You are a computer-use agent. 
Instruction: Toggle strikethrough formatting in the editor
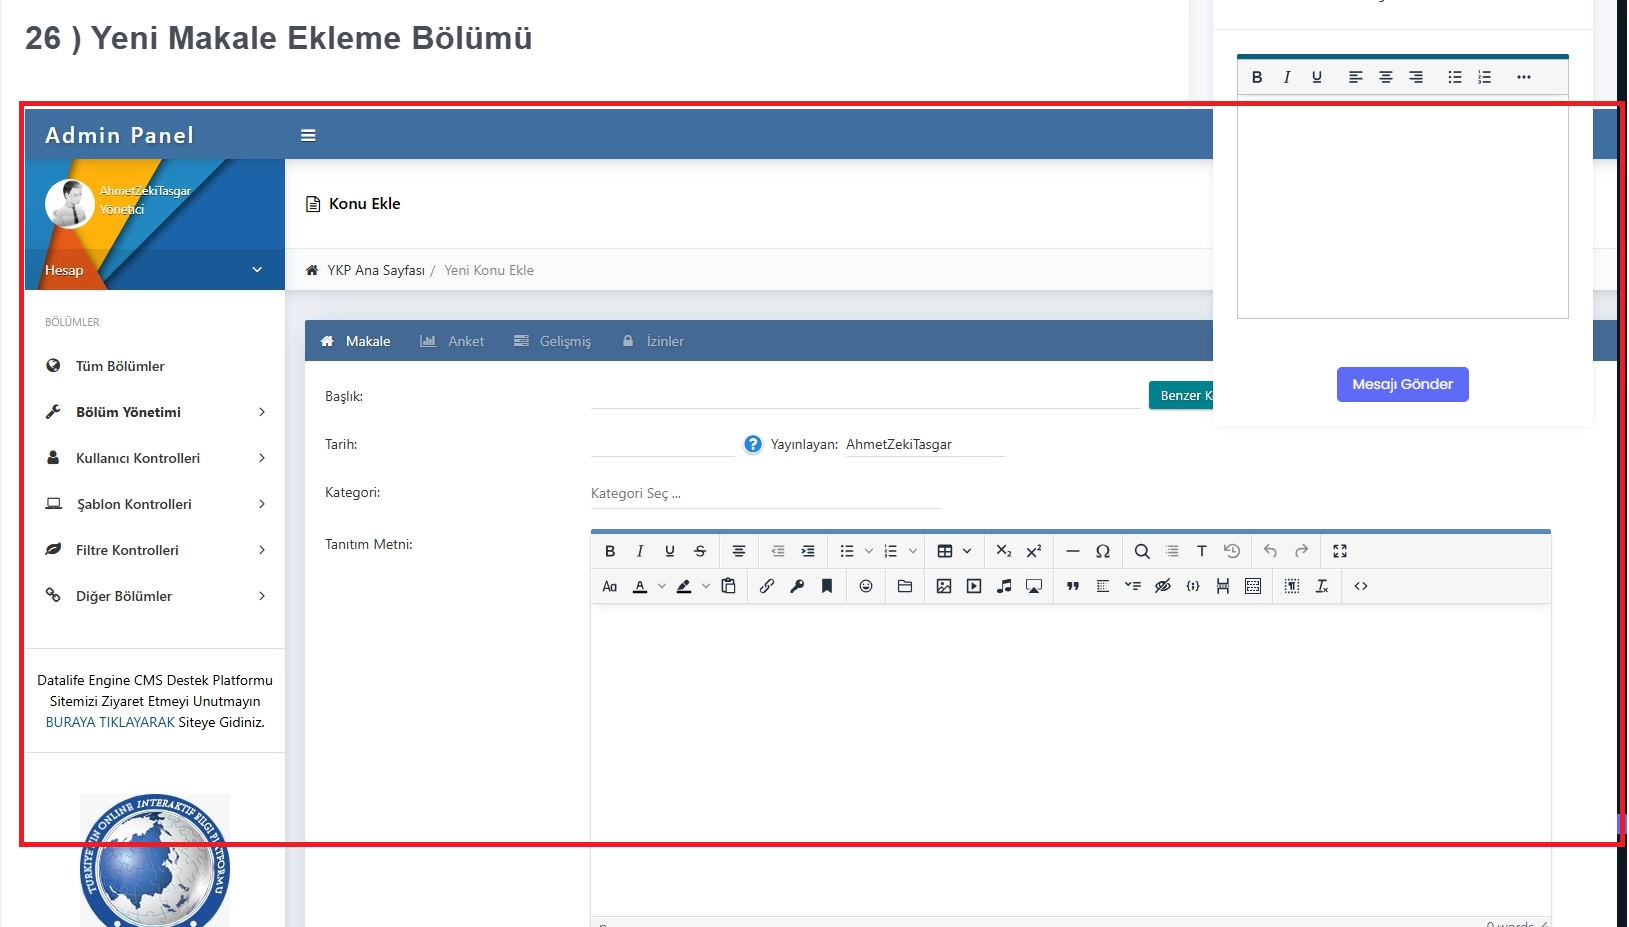(x=700, y=551)
